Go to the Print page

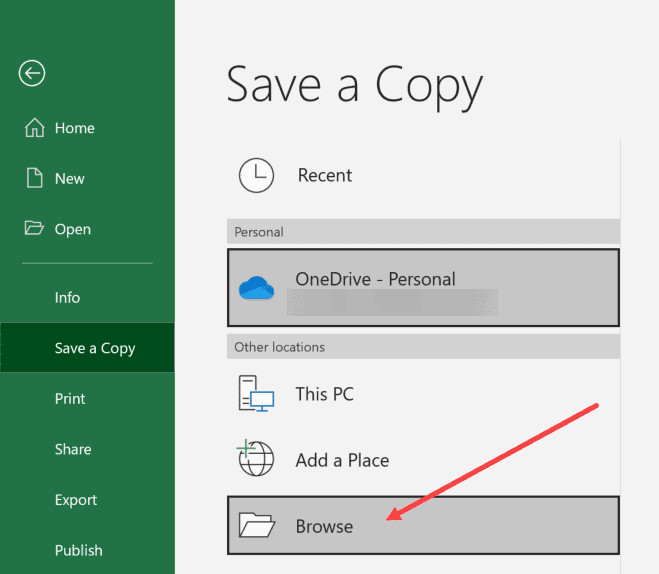[x=70, y=399]
